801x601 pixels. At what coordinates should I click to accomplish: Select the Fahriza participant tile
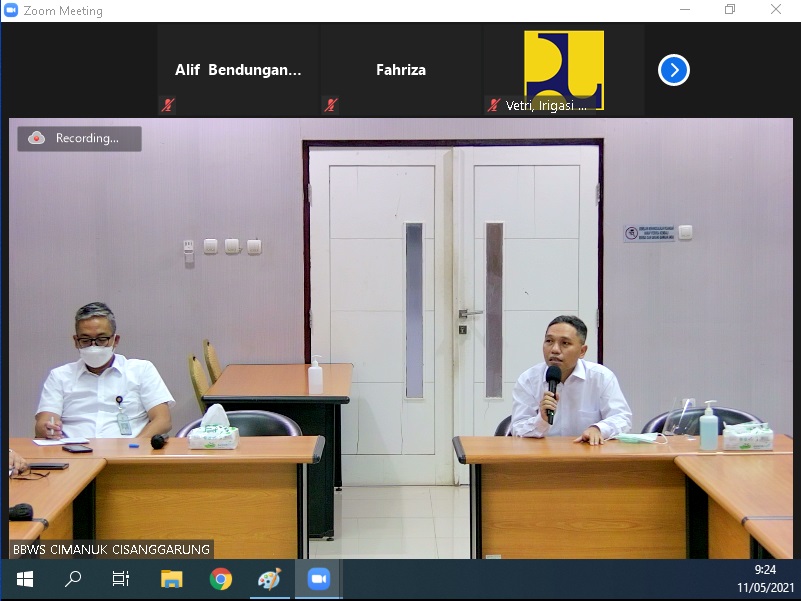401,70
